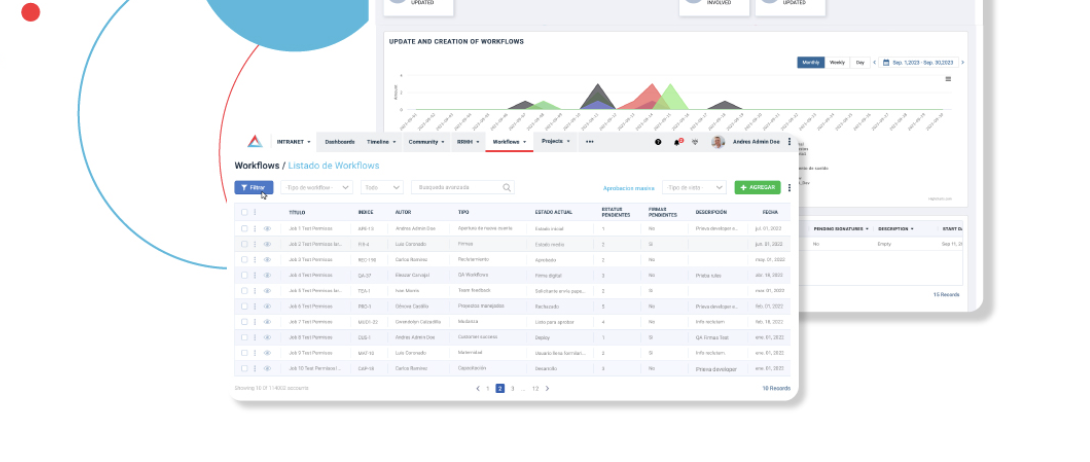Screen dimensions: 1090x462
Task: Click calendar icon in date range picker
Action: [x=886, y=63]
